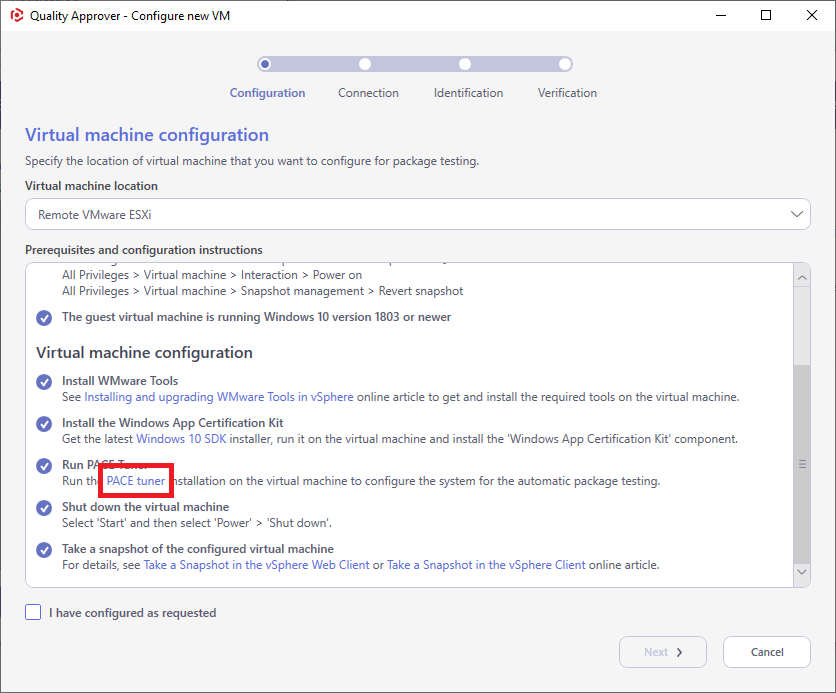This screenshot has width=836, height=693.
Task: Click the checkmark beside Windows 10 version 1803
Action: point(44,318)
